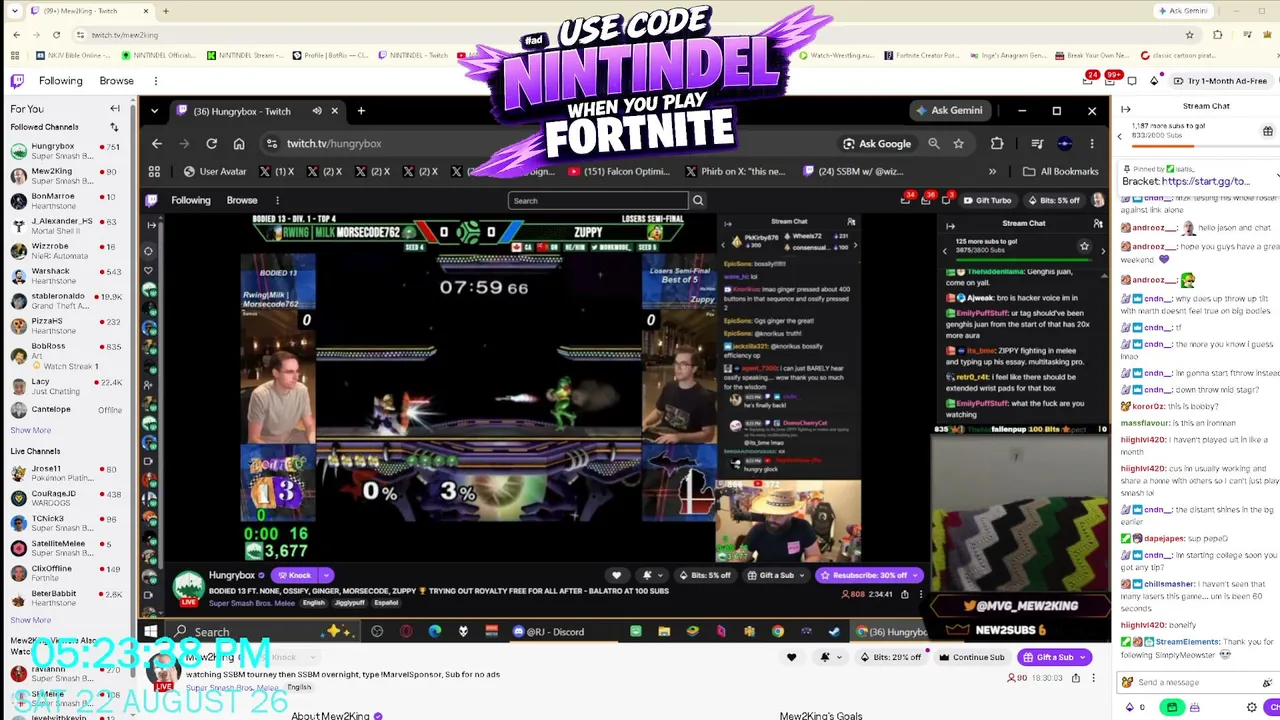This screenshot has width=1280, height=720.
Task: Toggle follow heart on Hungrybox channel
Action: click(616, 575)
